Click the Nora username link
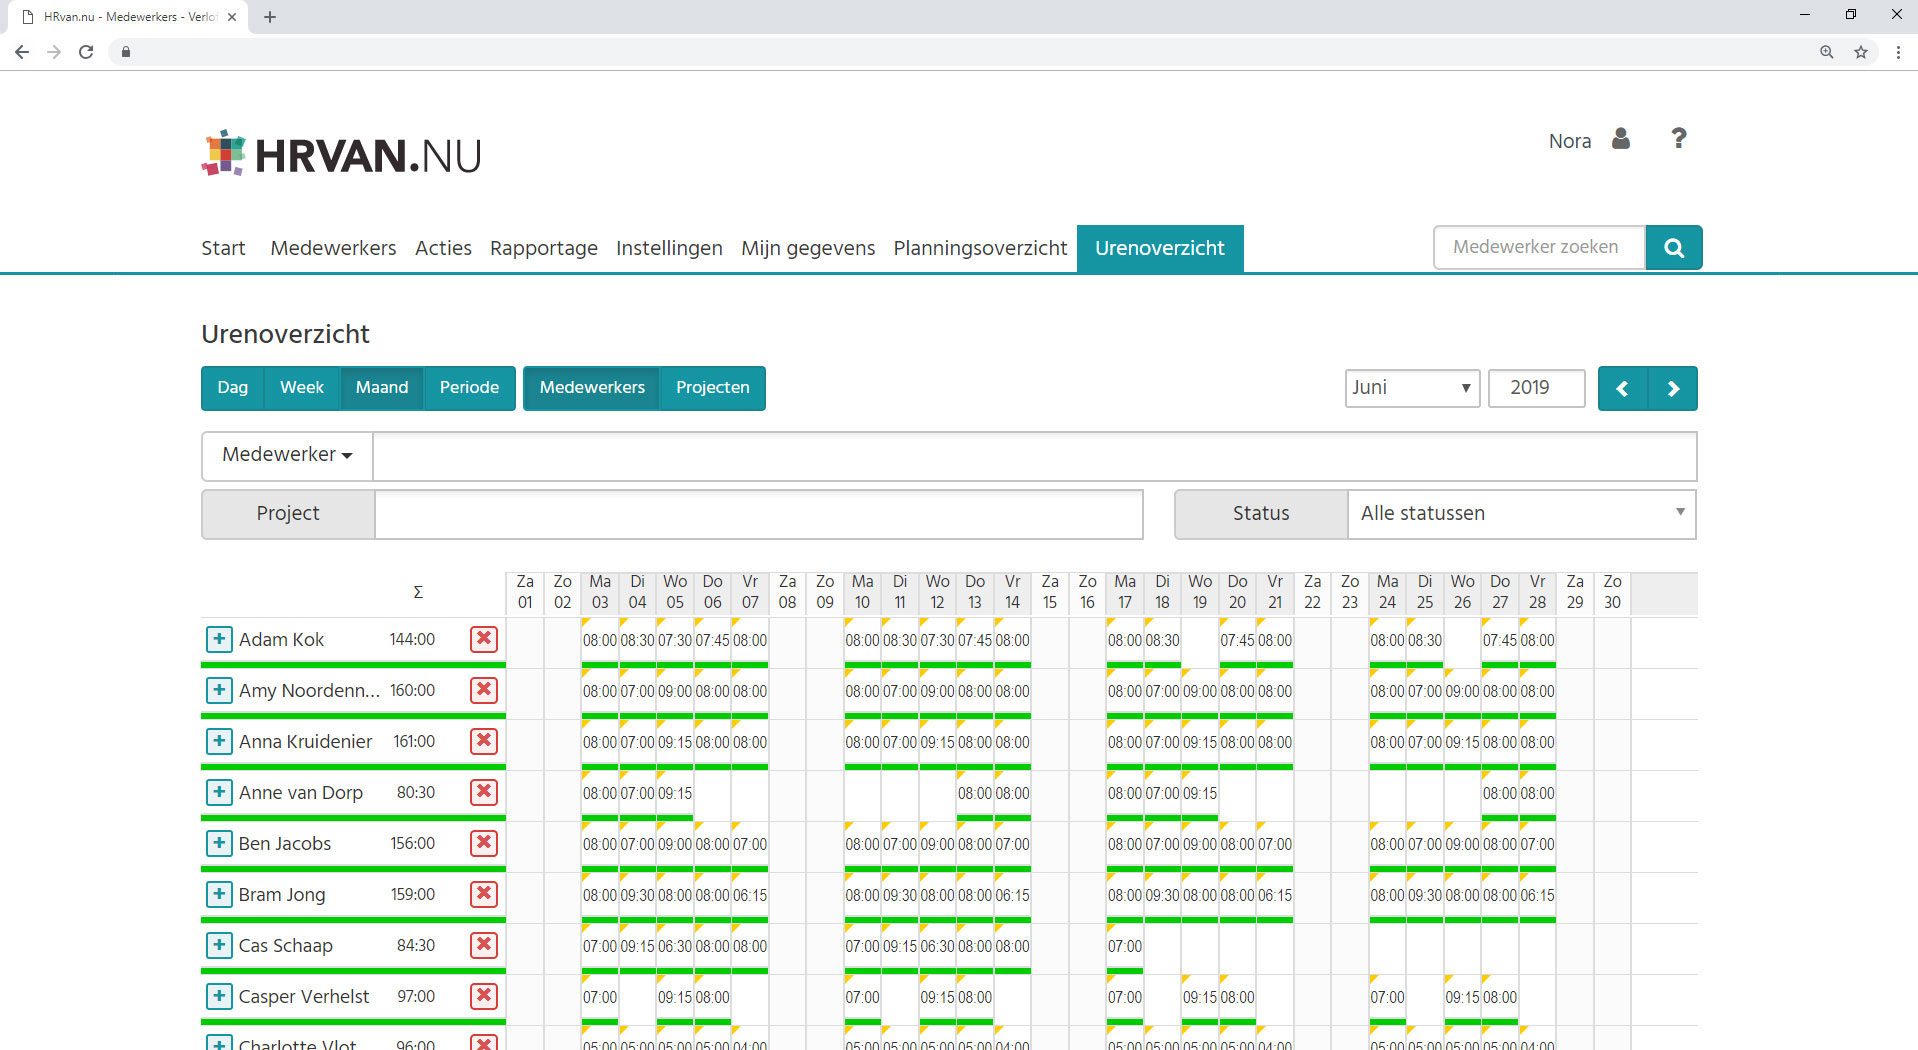Image resolution: width=1918 pixels, height=1050 pixels. [1570, 141]
